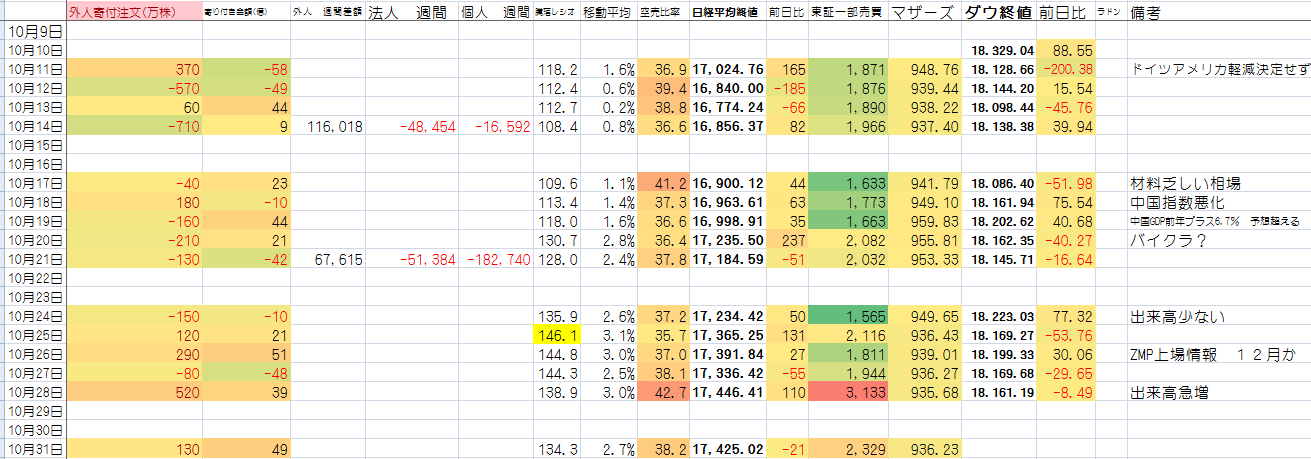Select the 日経平均終値 column header

click(727, 13)
